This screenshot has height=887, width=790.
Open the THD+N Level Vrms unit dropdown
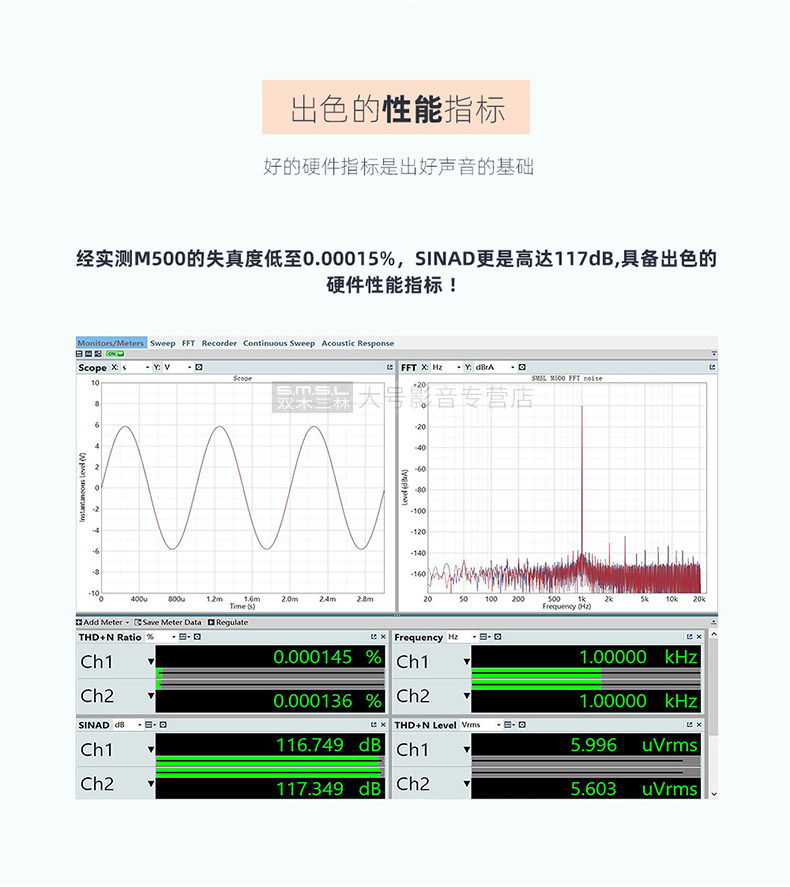coord(481,725)
